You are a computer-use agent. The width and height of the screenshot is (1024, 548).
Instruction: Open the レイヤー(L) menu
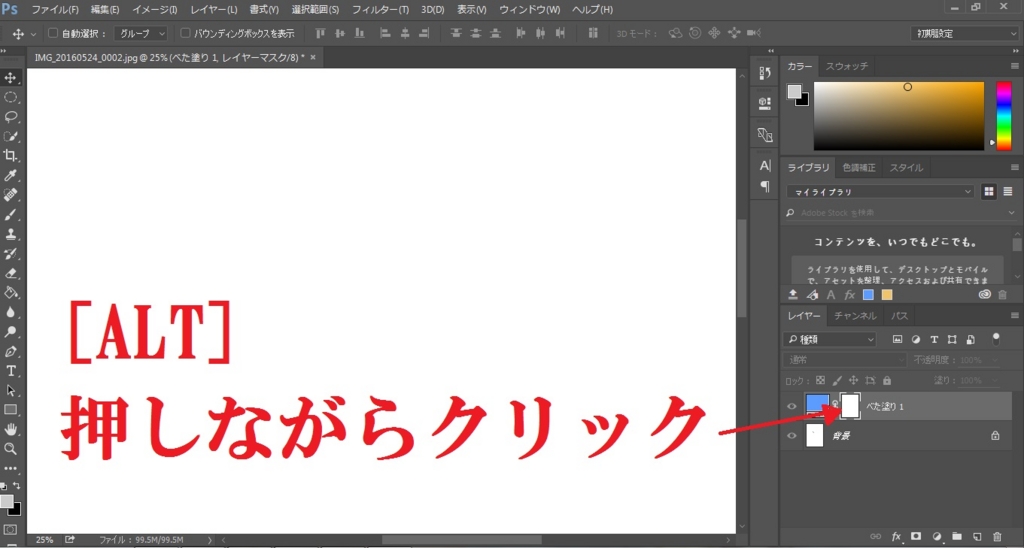214,10
